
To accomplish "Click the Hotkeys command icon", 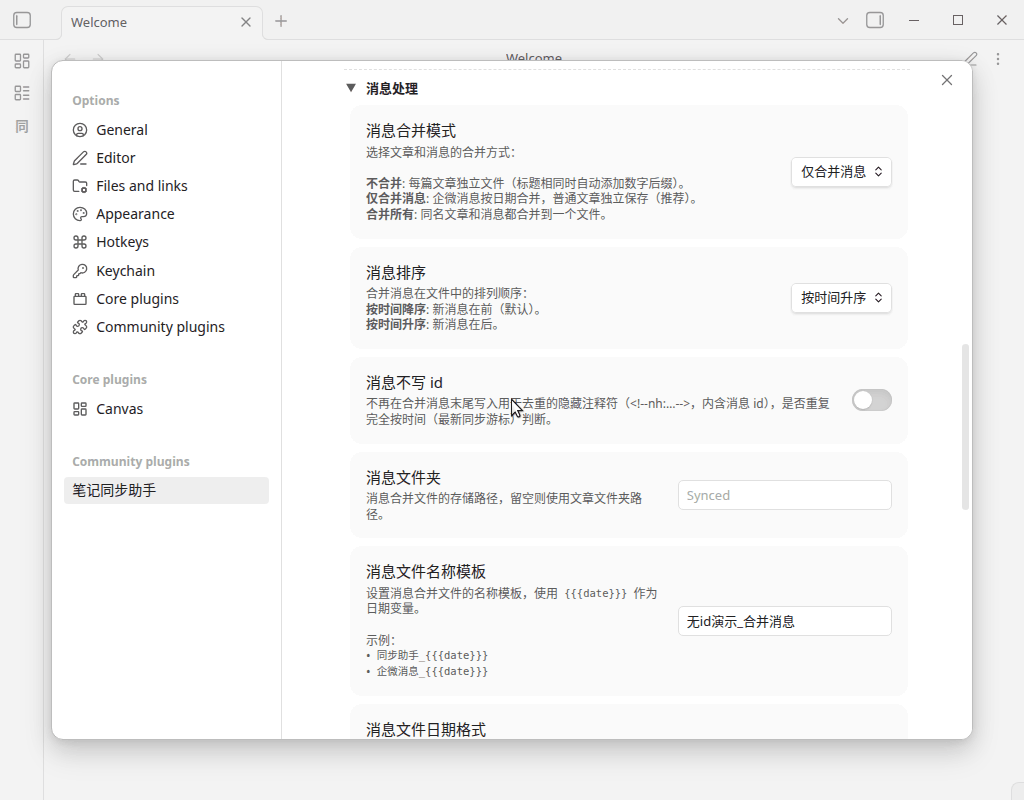I will (80, 242).
